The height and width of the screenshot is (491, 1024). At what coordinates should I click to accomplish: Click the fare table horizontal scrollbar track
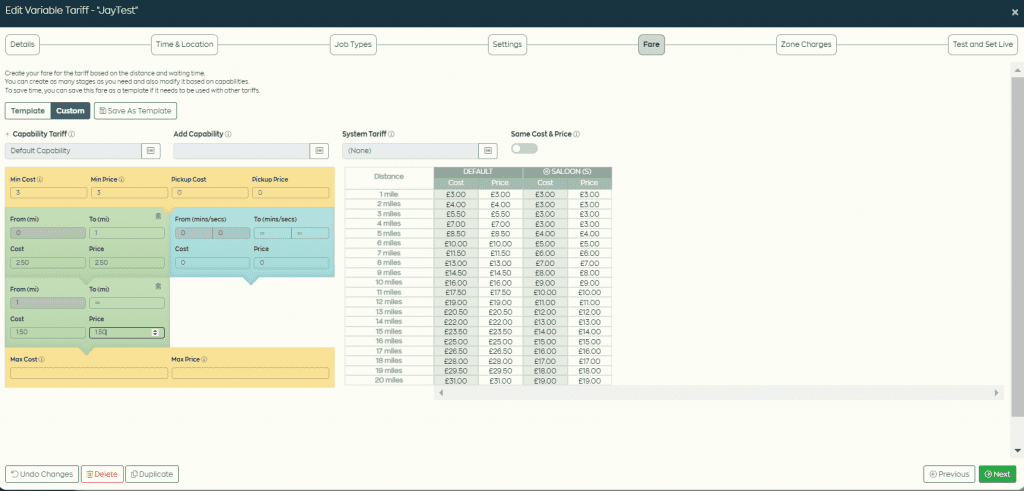point(718,392)
